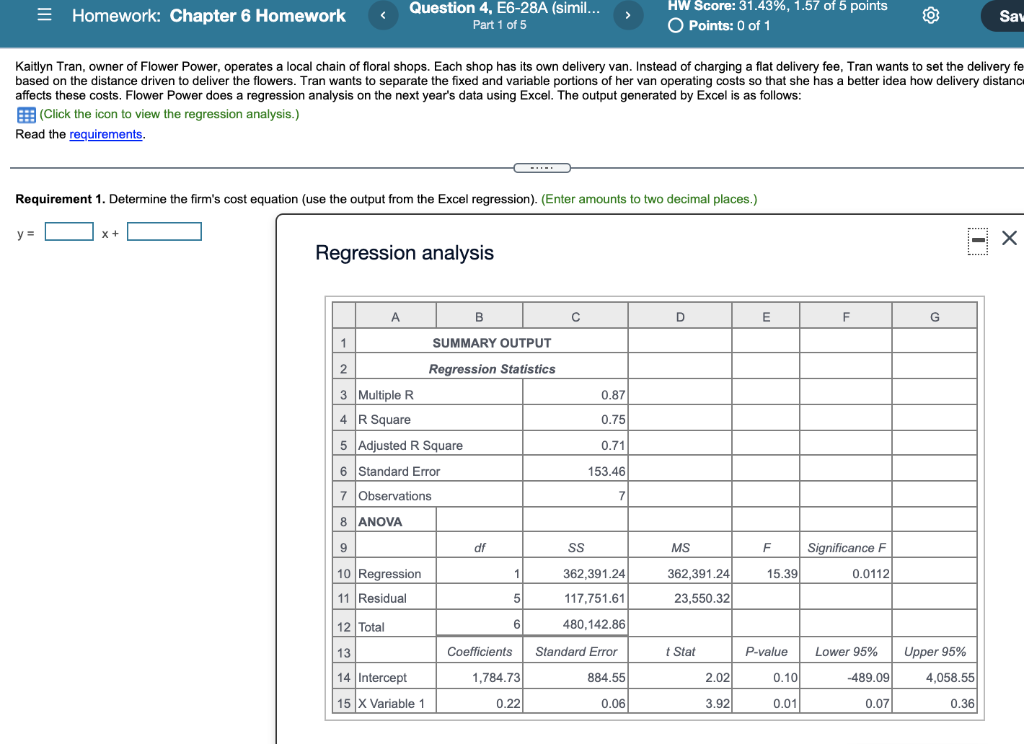Viewport: 1024px width, 744px height.
Task: Click the answer box after x +
Action: pos(163,231)
